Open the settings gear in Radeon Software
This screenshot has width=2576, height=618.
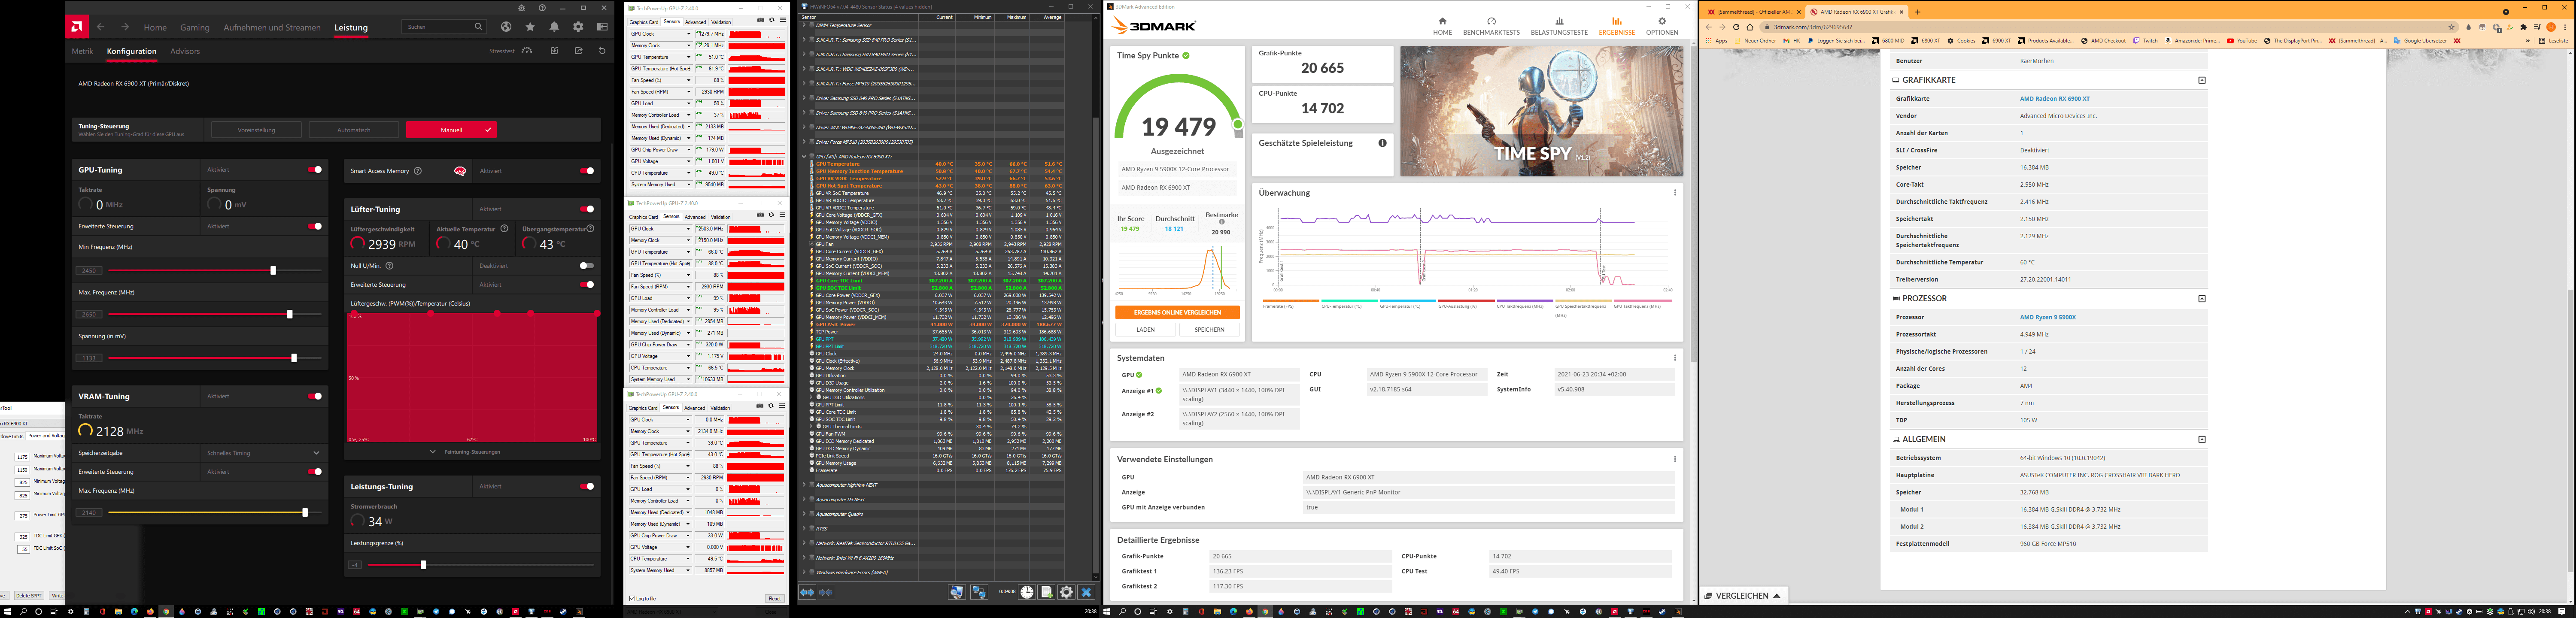coord(578,27)
